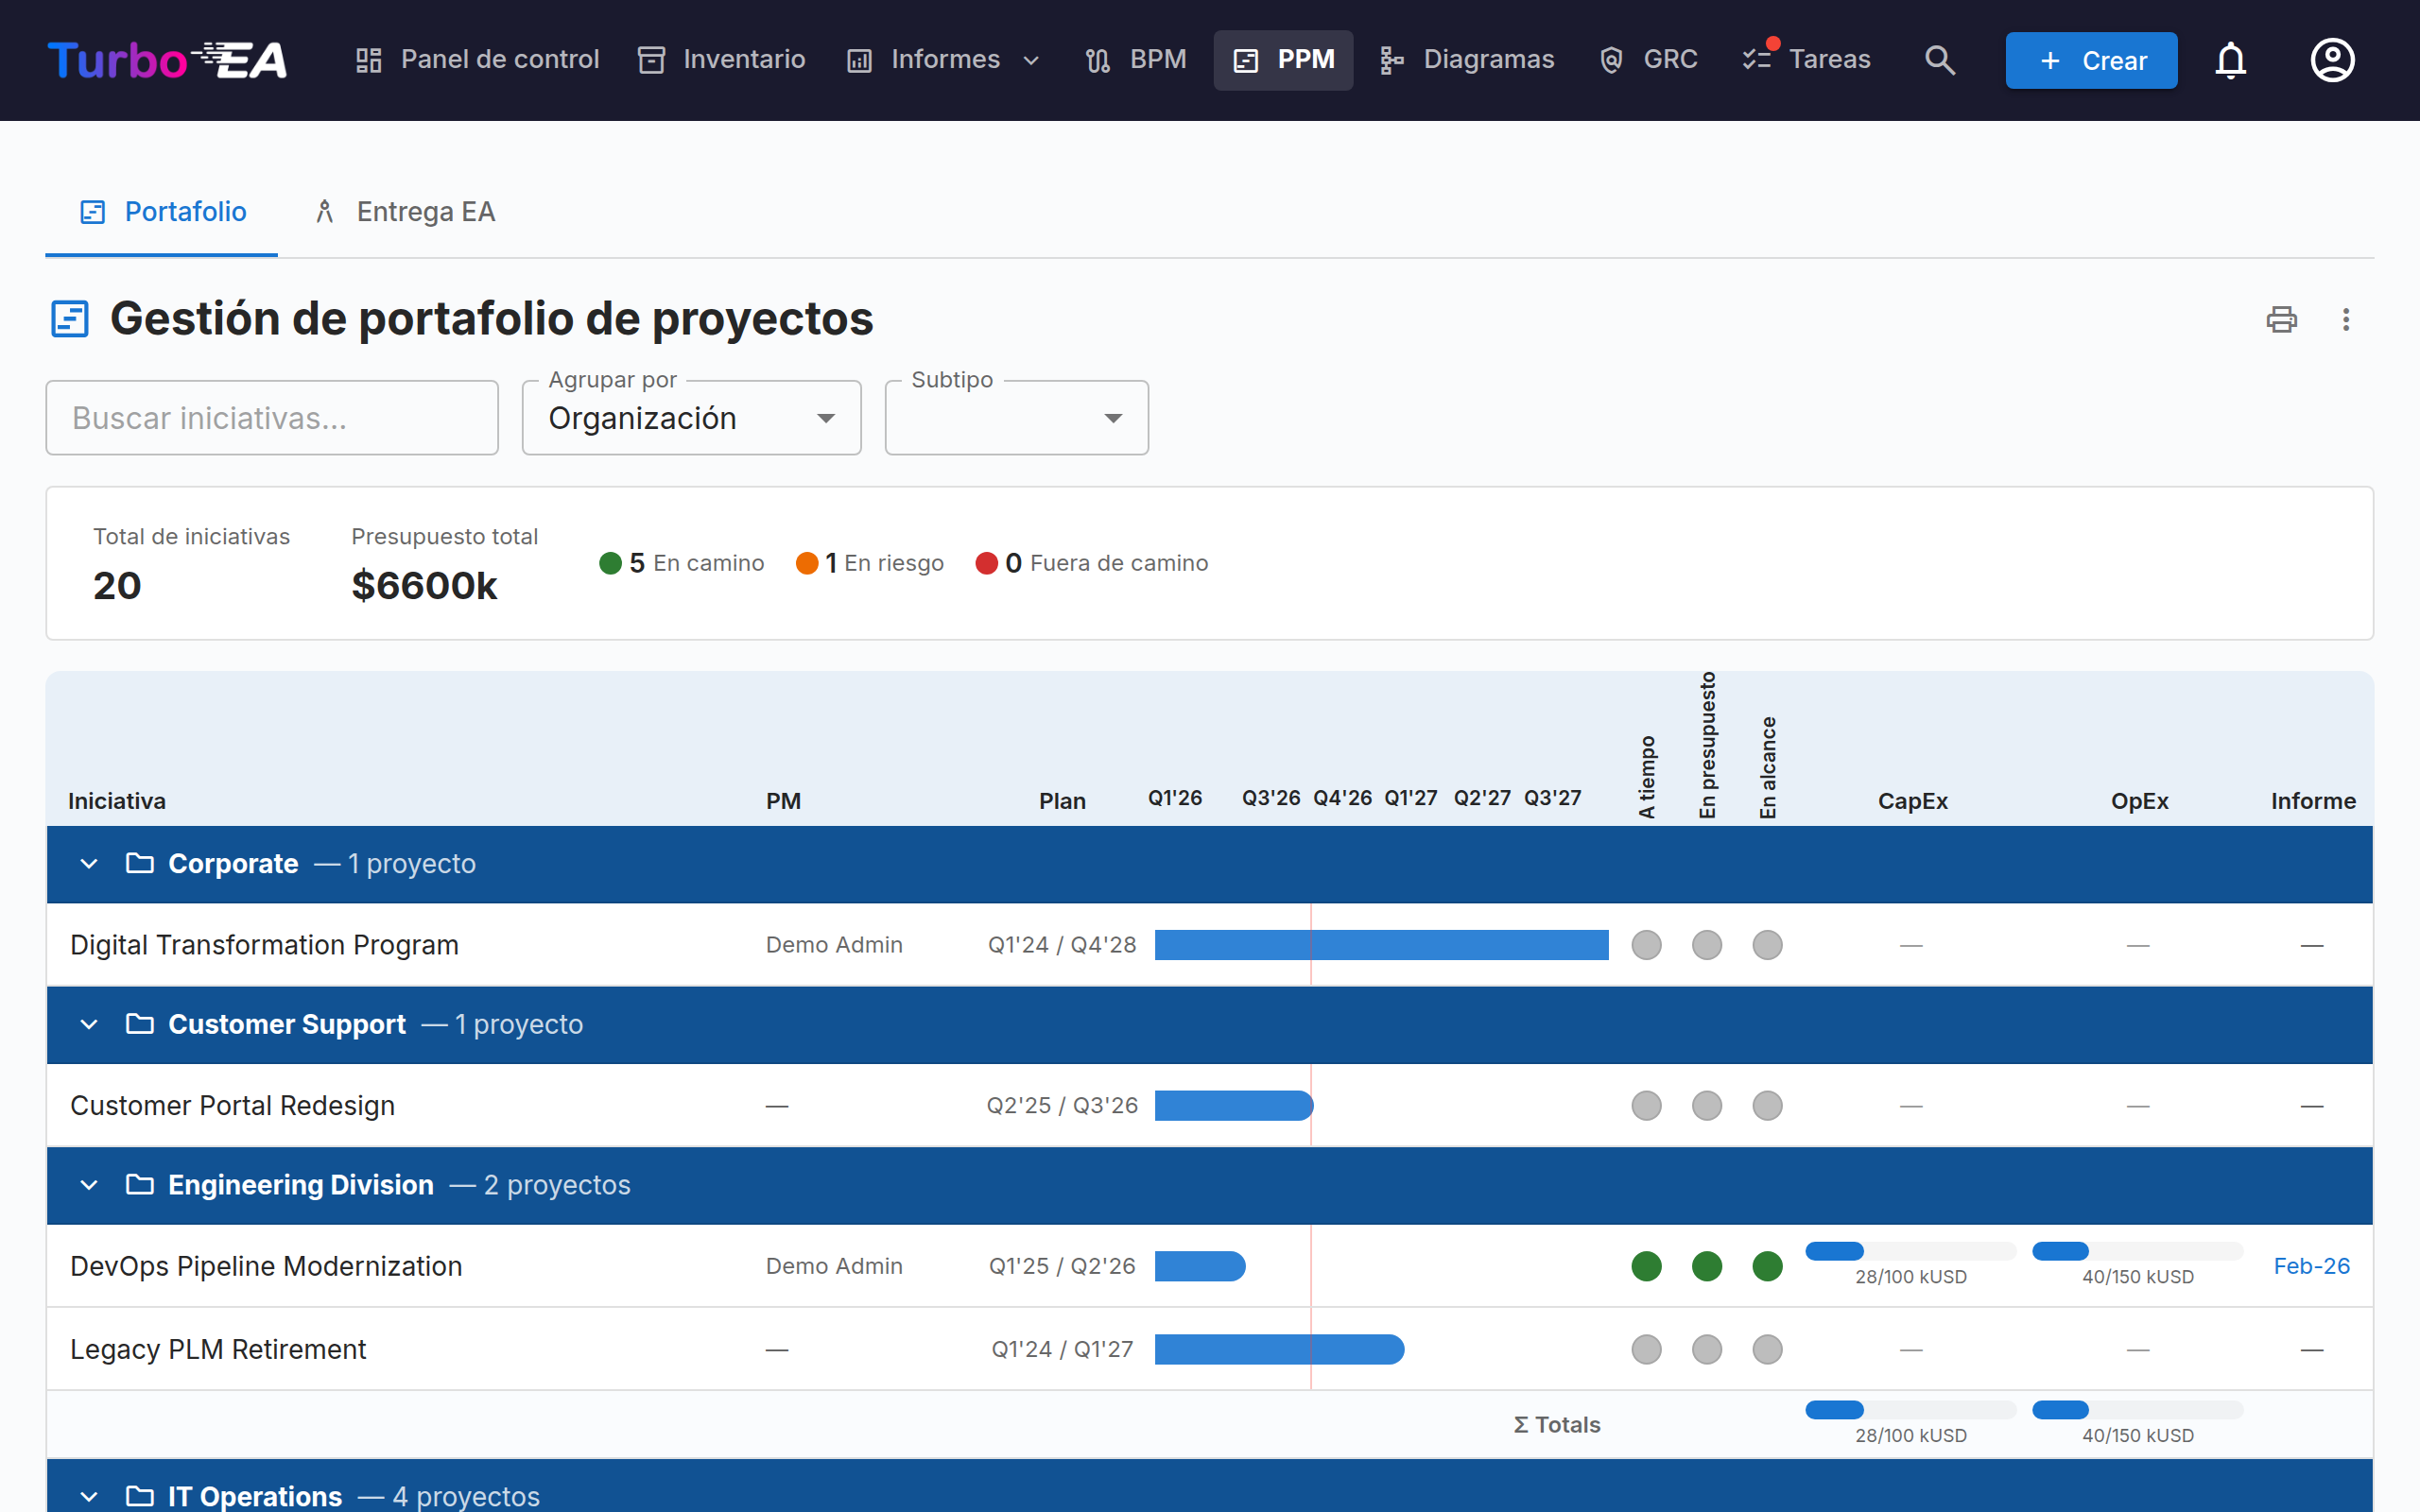Click DevOps Pipeline CapEx progress bar
2420x1512 pixels.
[x=1911, y=1251]
